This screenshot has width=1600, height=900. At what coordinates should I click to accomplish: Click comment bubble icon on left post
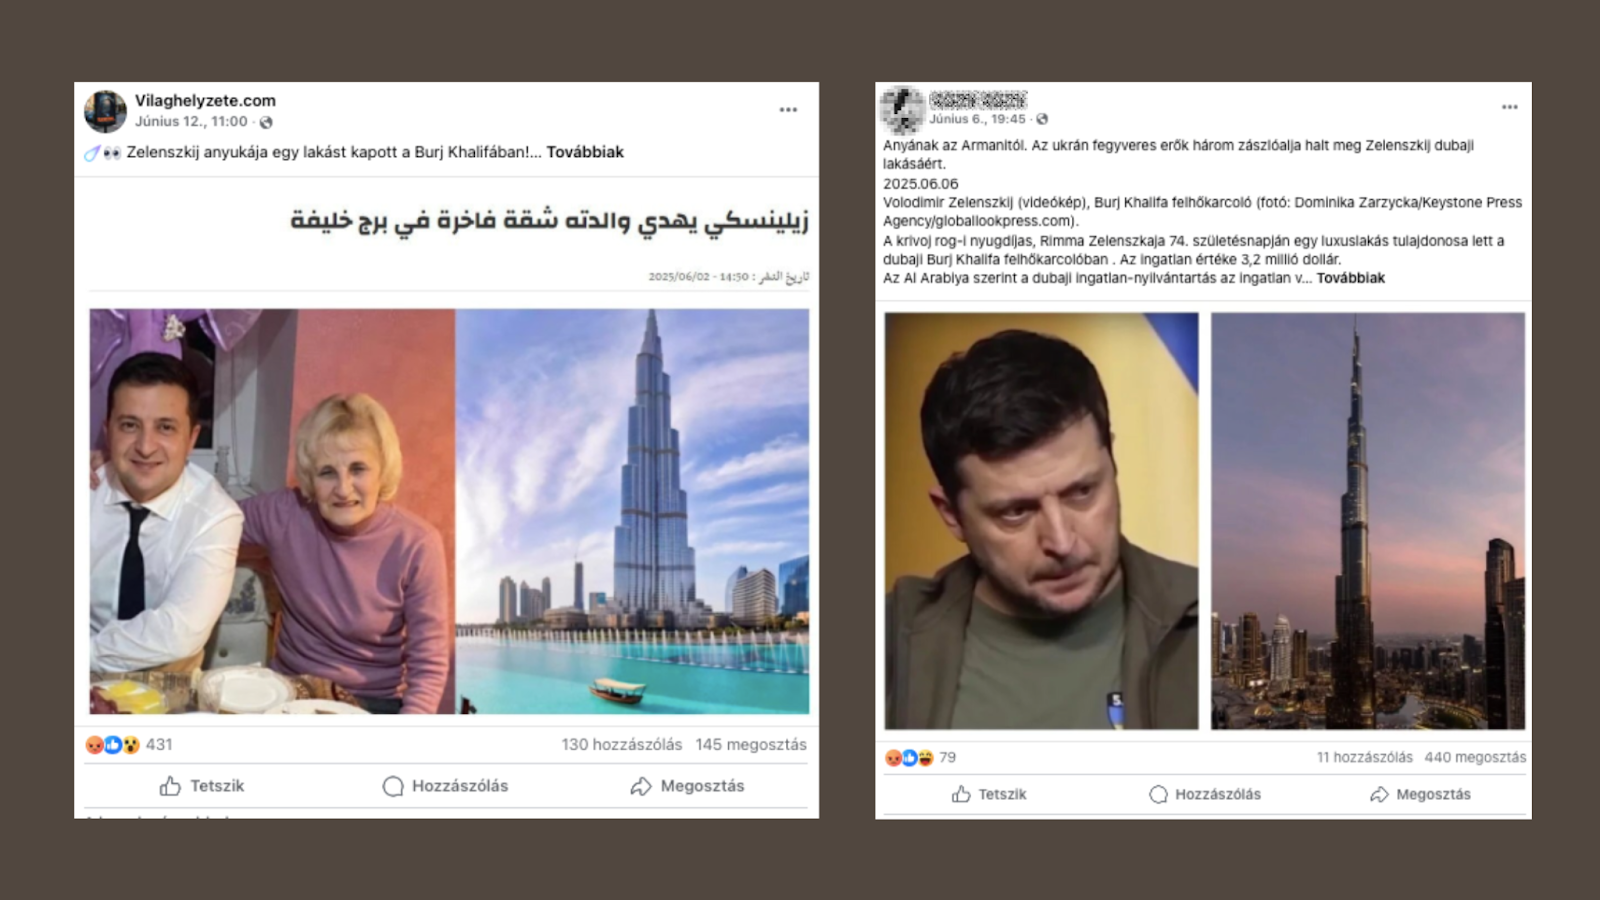(x=393, y=786)
